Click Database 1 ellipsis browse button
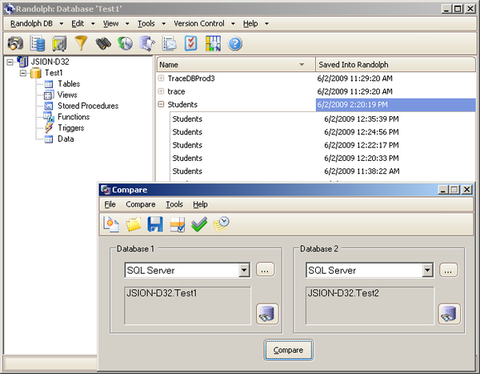This screenshot has width=480, height=374. click(265, 270)
